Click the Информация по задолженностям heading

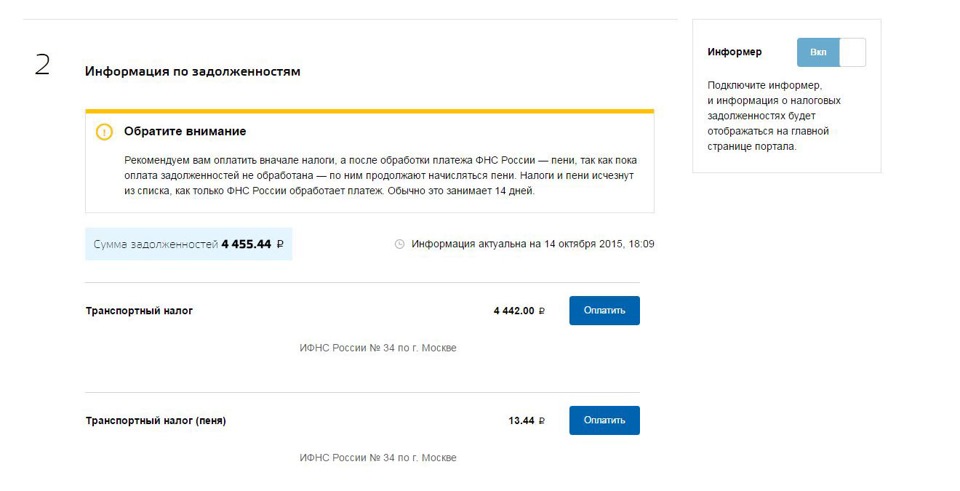click(192, 72)
